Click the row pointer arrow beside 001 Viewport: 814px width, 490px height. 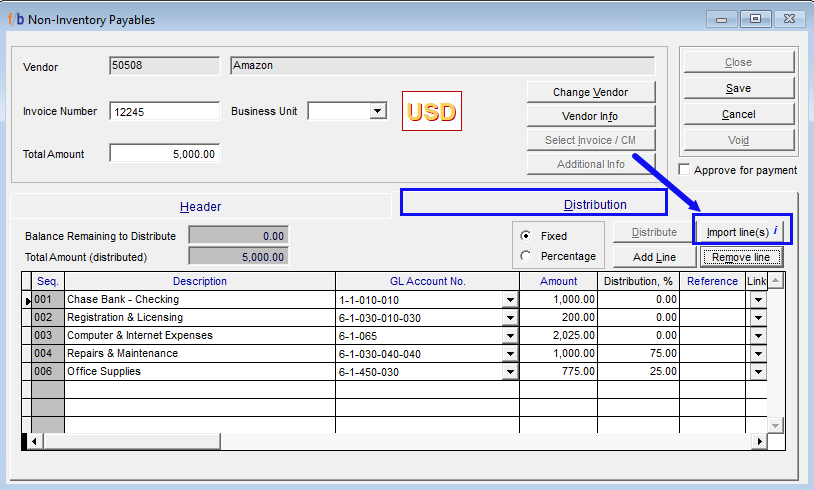click(x=27, y=300)
